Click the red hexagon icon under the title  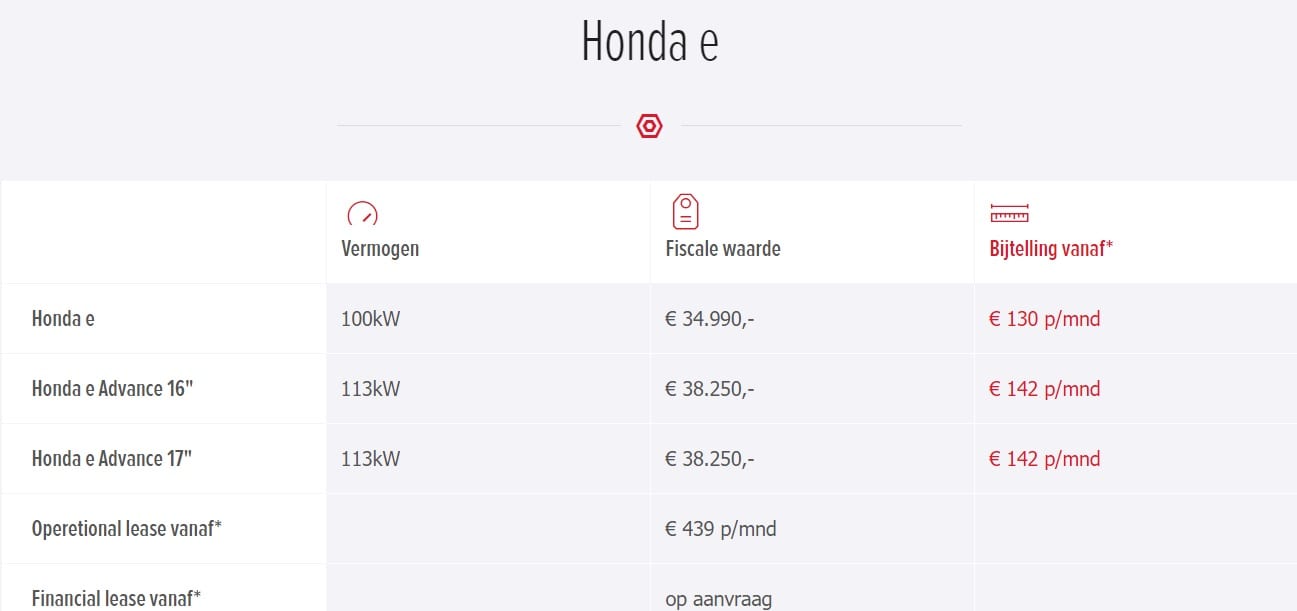[649, 126]
